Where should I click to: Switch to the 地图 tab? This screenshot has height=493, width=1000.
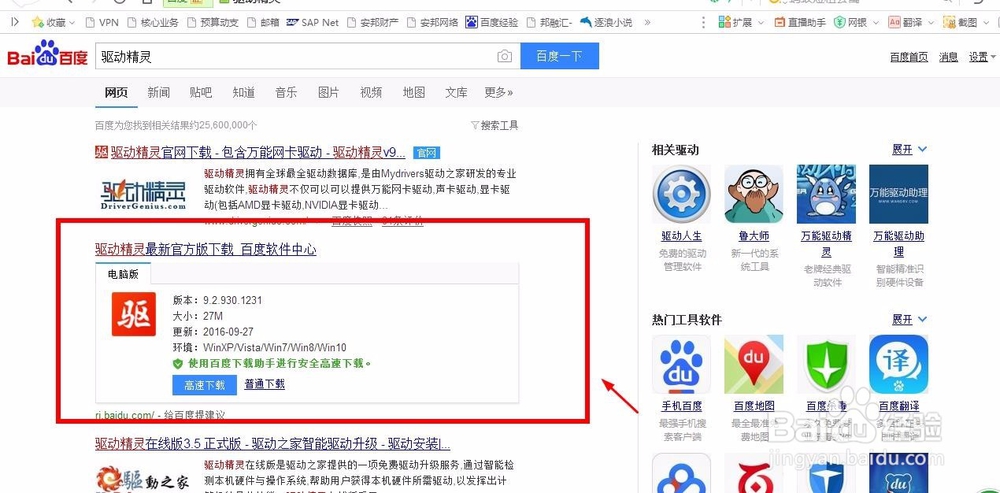(x=414, y=92)
